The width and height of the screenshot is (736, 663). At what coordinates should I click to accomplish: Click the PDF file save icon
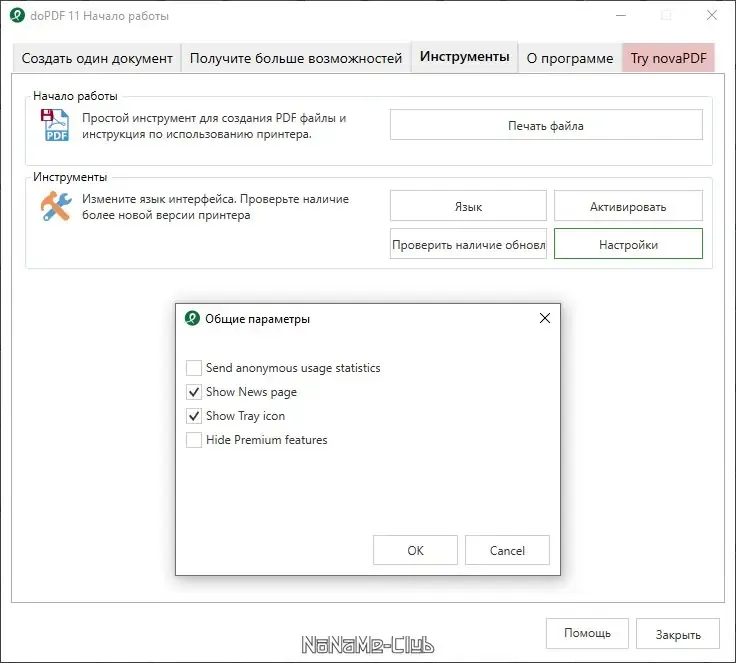pyautogui.click(x=55, y=126)
